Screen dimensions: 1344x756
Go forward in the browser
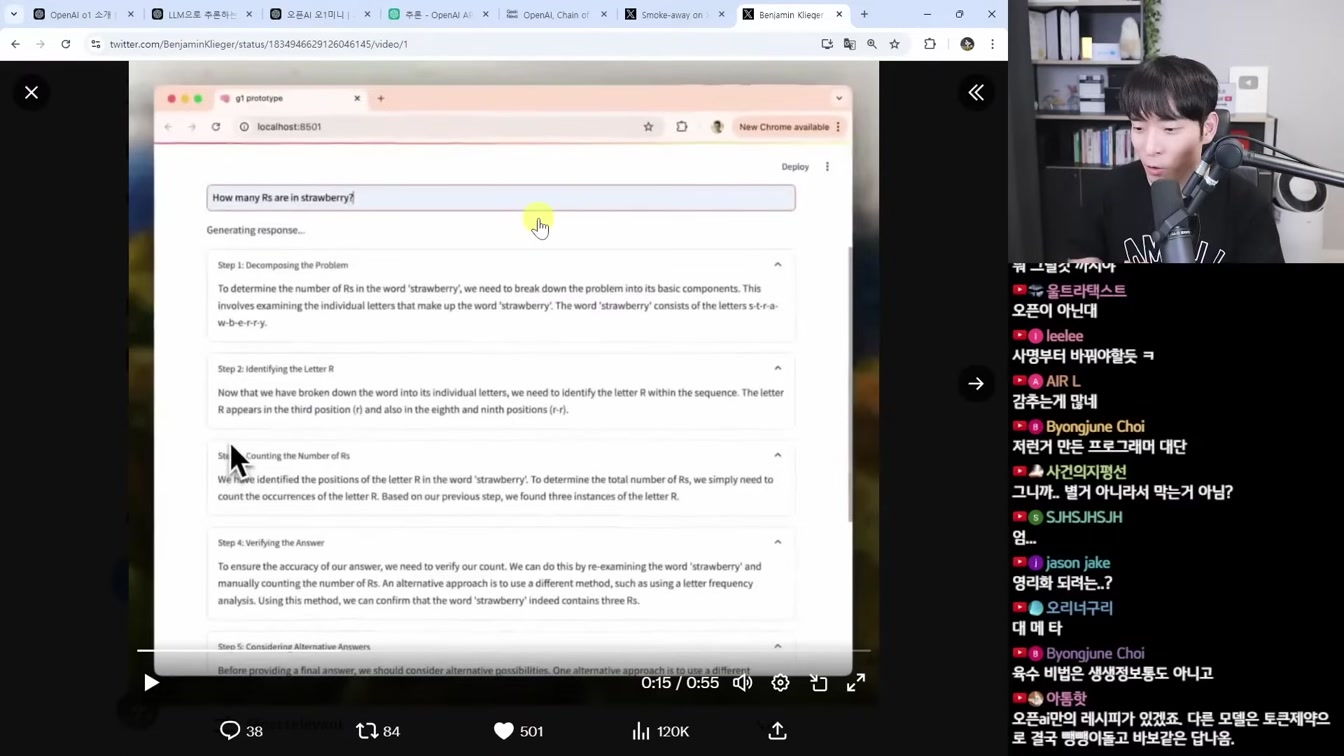tap(40, 44)
